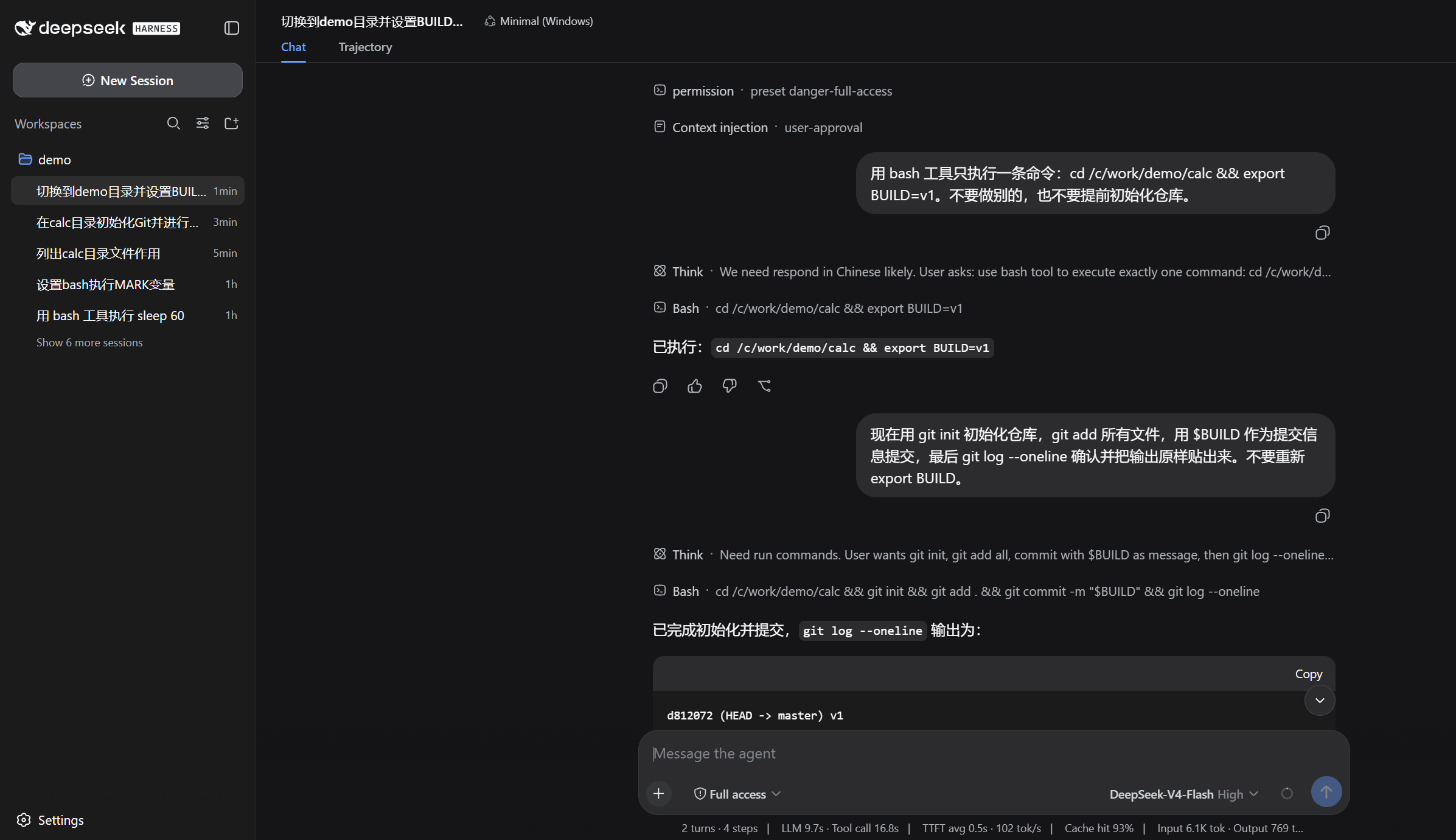Expand the first Think reasoning row
1456x840 pixels.
[994, 271]
